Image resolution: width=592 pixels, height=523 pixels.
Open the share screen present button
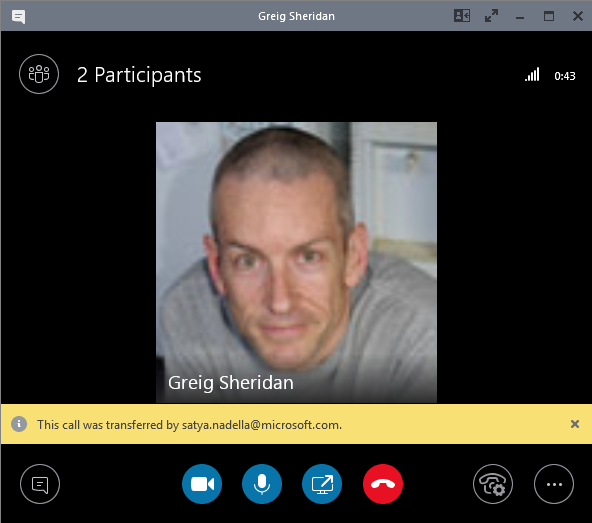[322, 484]
